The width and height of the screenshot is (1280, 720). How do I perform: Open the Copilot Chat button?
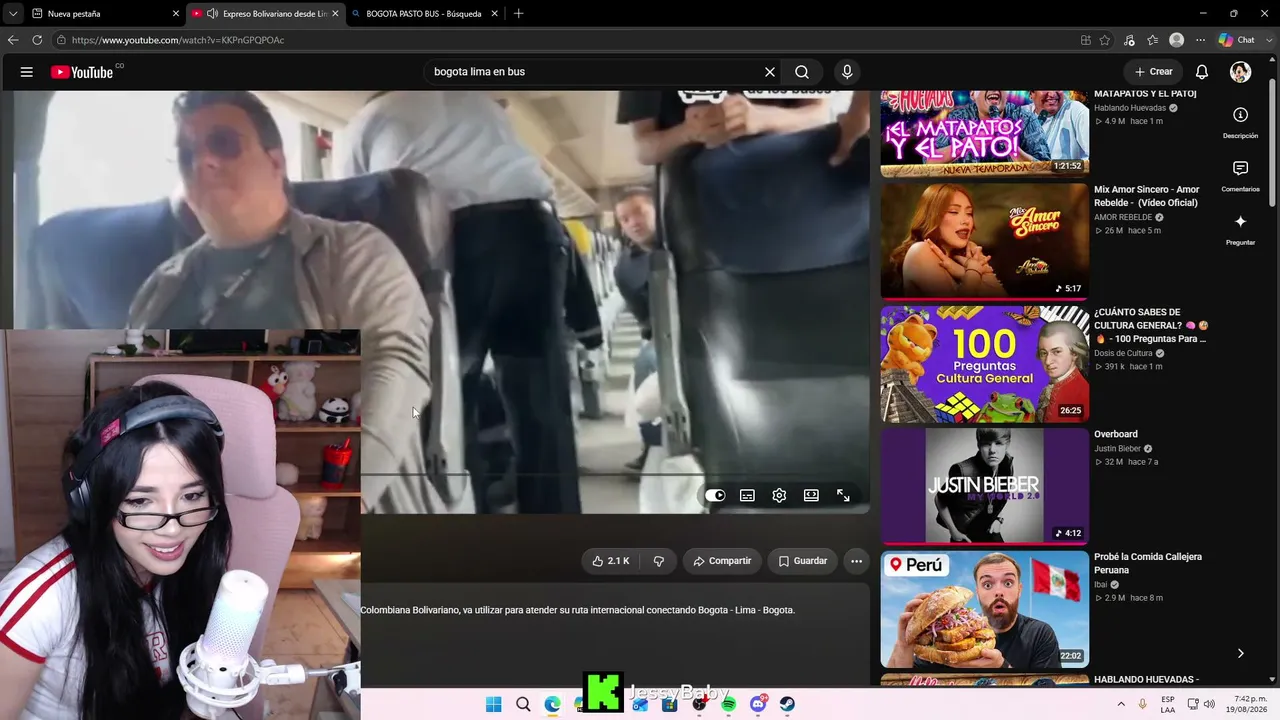click(x=1237, y=40)
